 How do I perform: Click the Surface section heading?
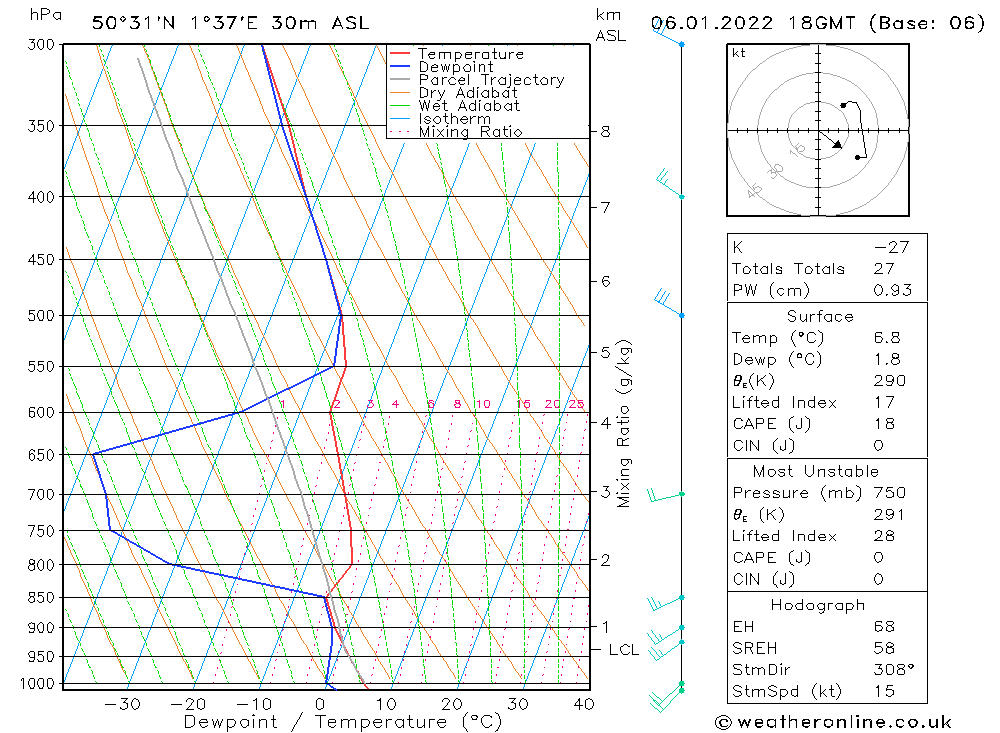tap(820, 316)
